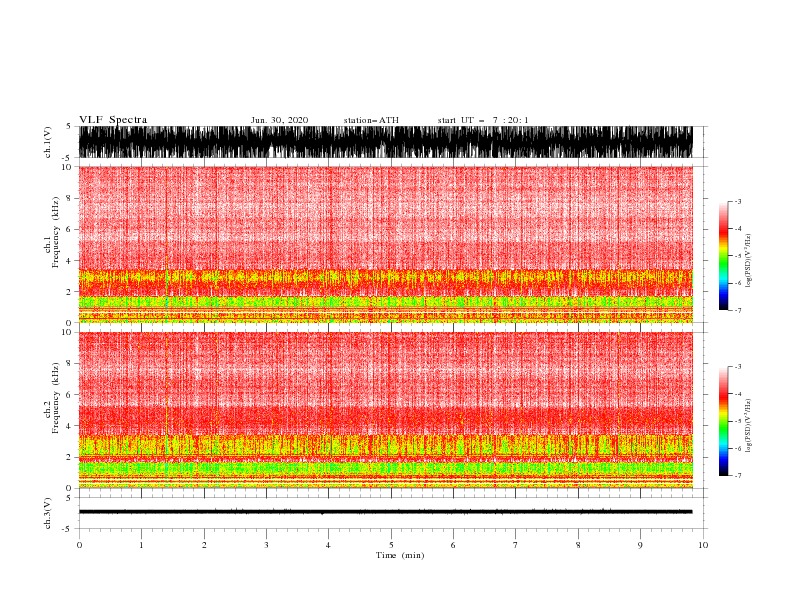Click ch.2 frequency tick label "4"
Screen dimensions: 792x612
(x=69, y=426)
